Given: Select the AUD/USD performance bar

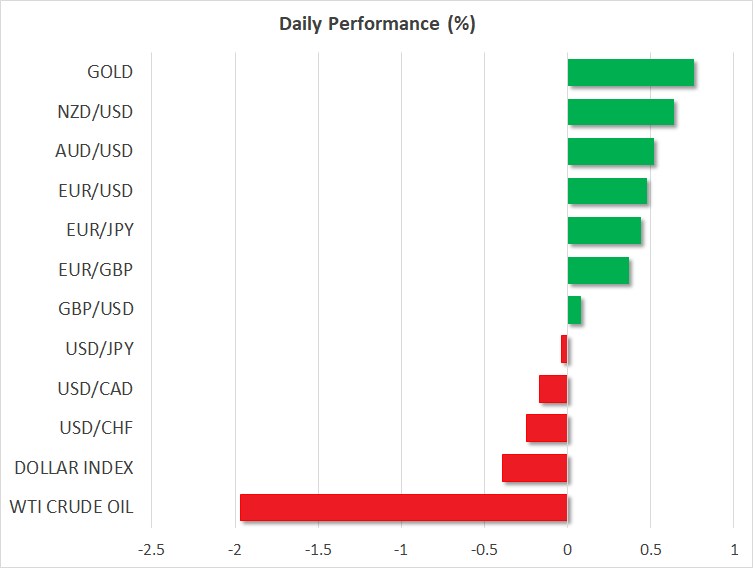Looking at the screenshot, I should point(610,152).
